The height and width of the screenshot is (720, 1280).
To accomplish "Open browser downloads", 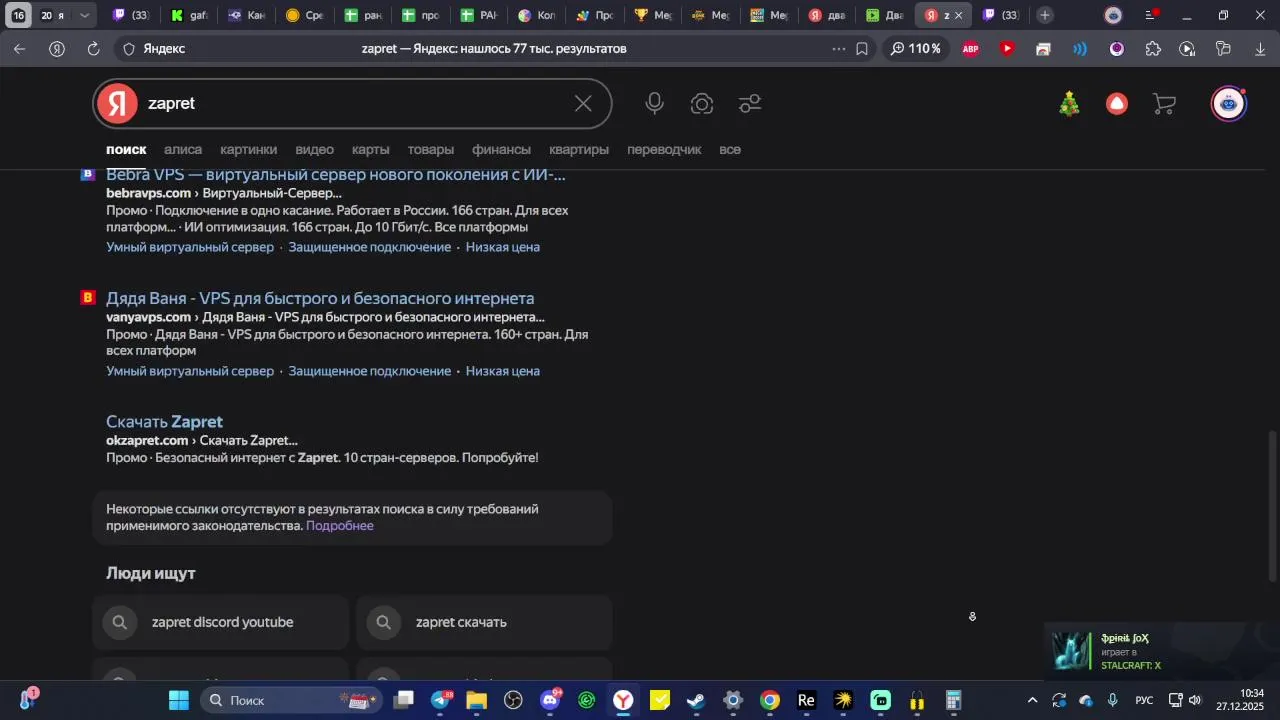I will [x=1259, y=49].
